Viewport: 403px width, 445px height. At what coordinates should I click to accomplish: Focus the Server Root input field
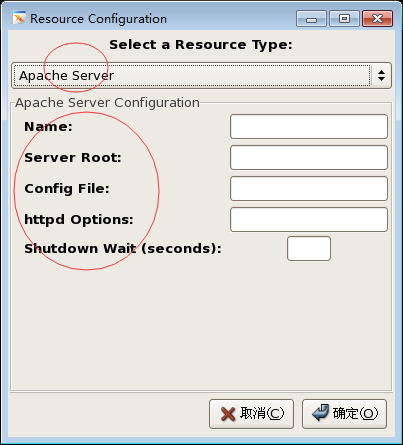tap(309, 158)
